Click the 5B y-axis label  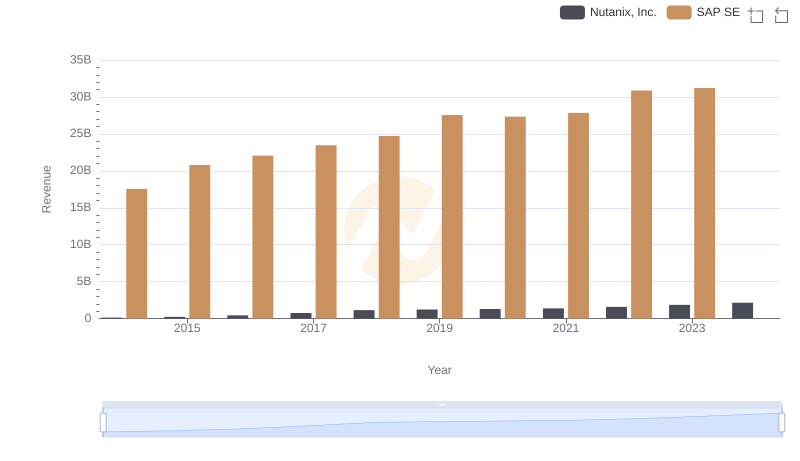click(84, 281)
